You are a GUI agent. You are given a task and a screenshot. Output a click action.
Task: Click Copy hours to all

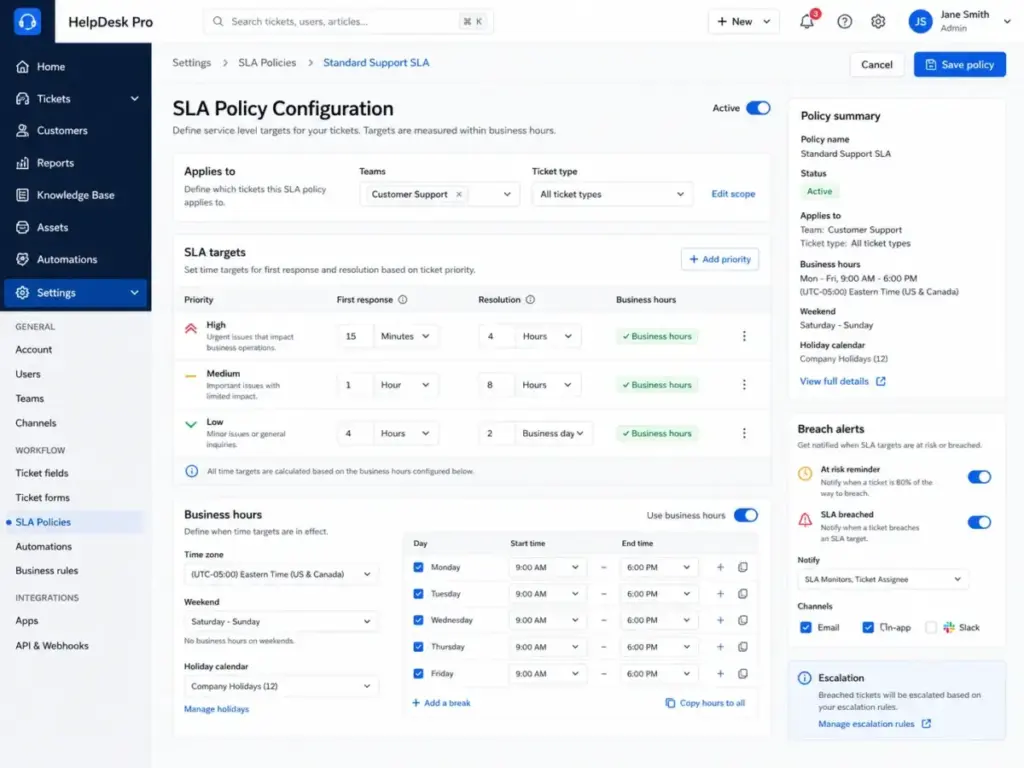[705, 703]
